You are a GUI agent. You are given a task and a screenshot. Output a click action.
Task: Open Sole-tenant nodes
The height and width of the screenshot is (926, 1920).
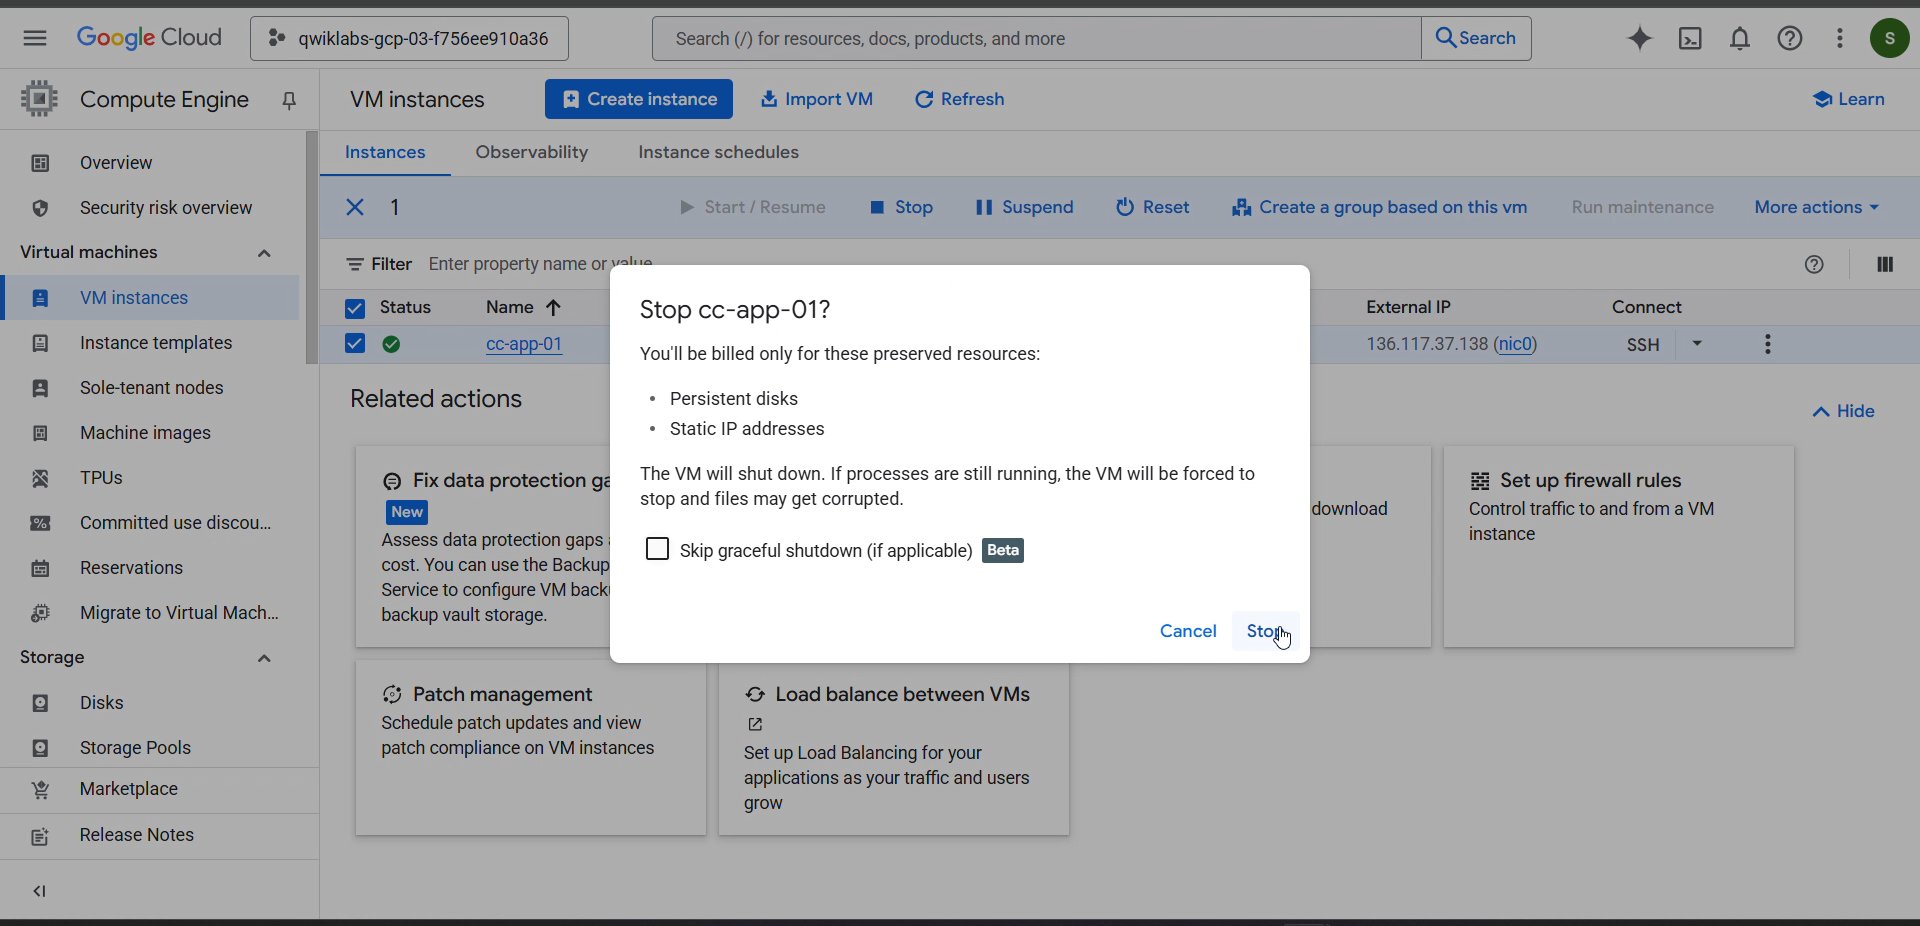coord(150,388)
